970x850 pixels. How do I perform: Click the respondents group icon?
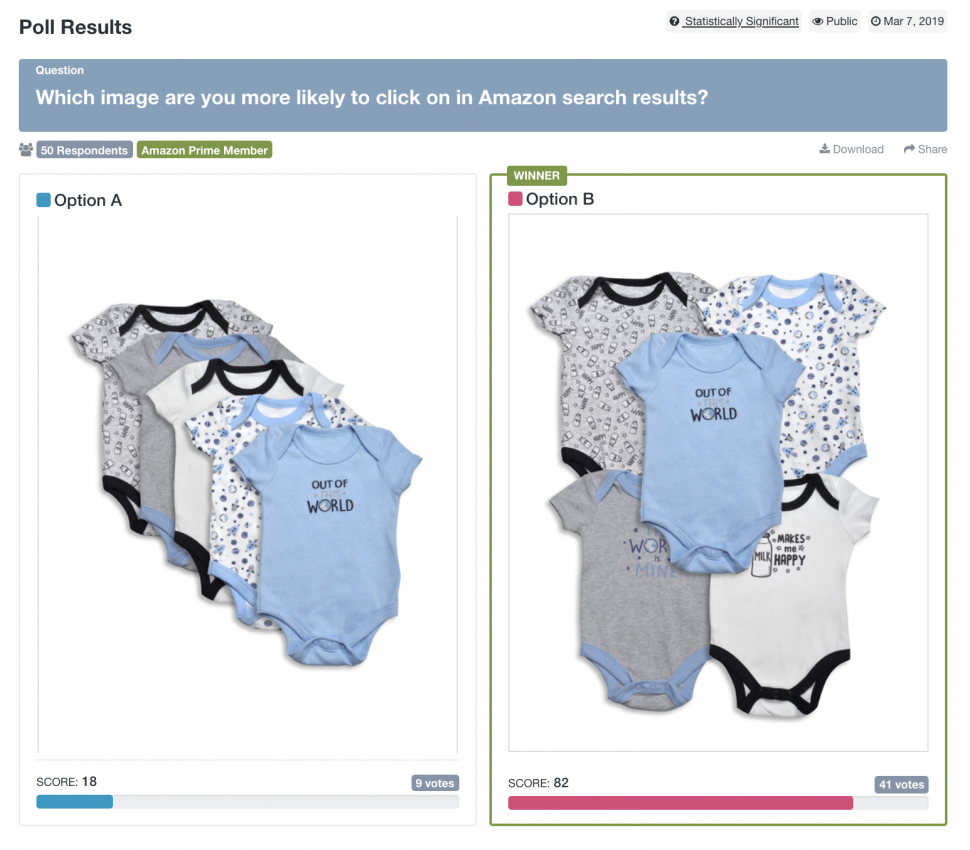pos(26,150)
